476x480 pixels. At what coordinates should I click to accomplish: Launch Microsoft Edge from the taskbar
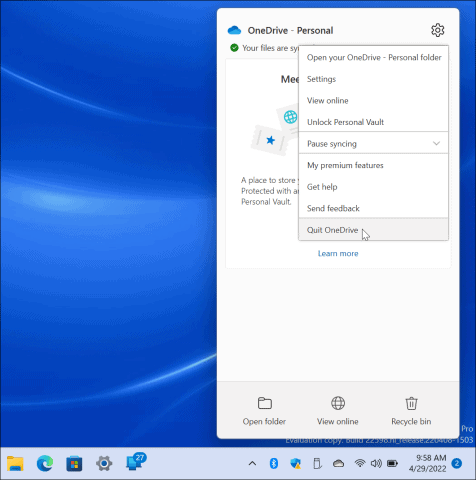point(45,463)
